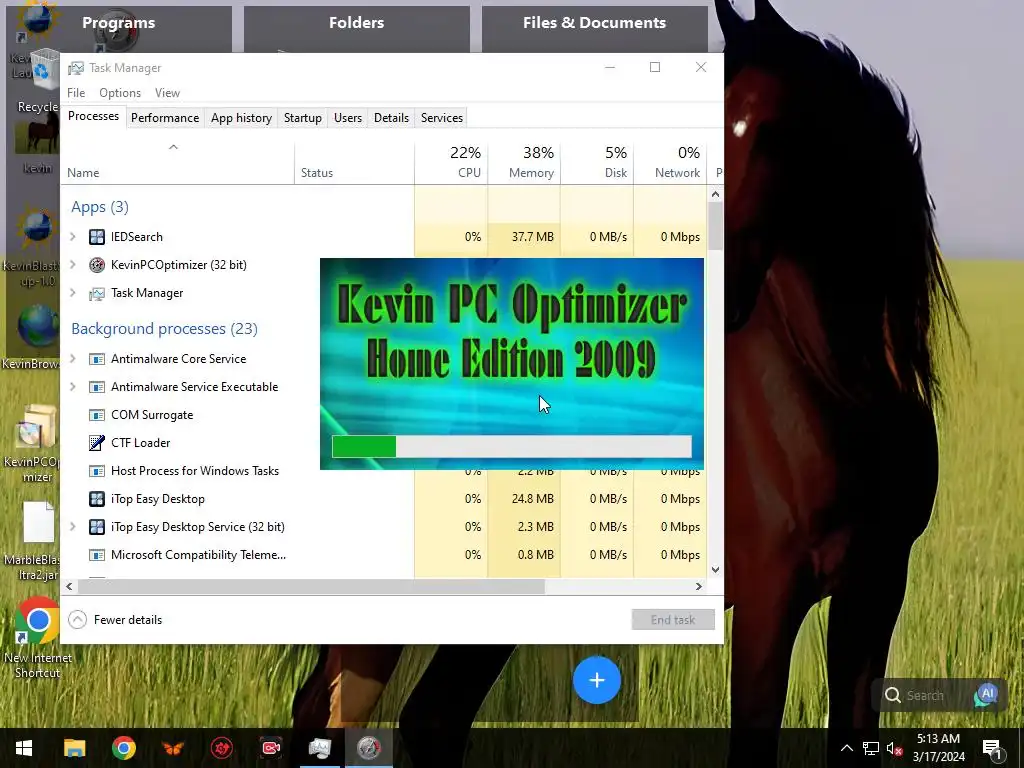Click Host Process for Windows Tasks icon
1024x768 pixels.
click(97, 471)
